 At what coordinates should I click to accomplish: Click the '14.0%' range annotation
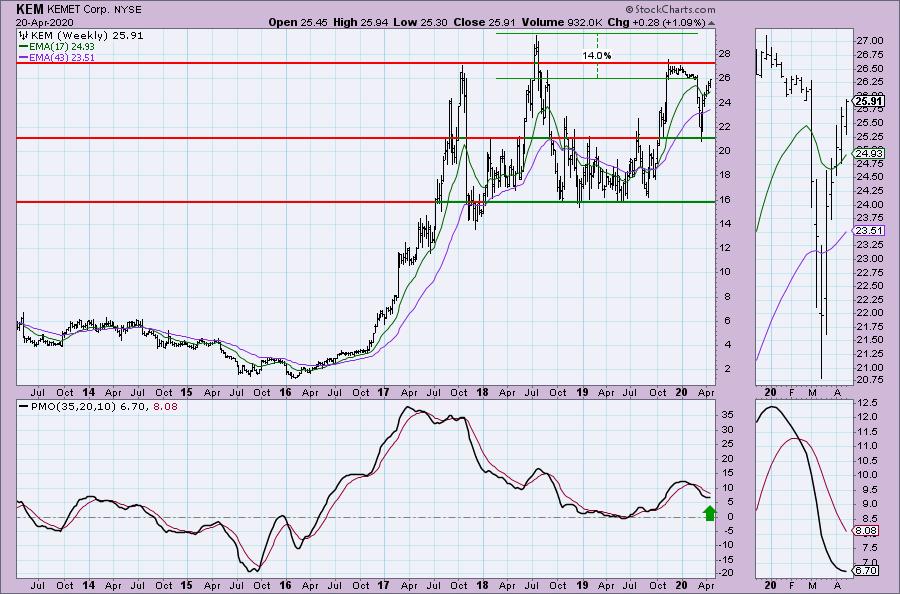point(597,56)
